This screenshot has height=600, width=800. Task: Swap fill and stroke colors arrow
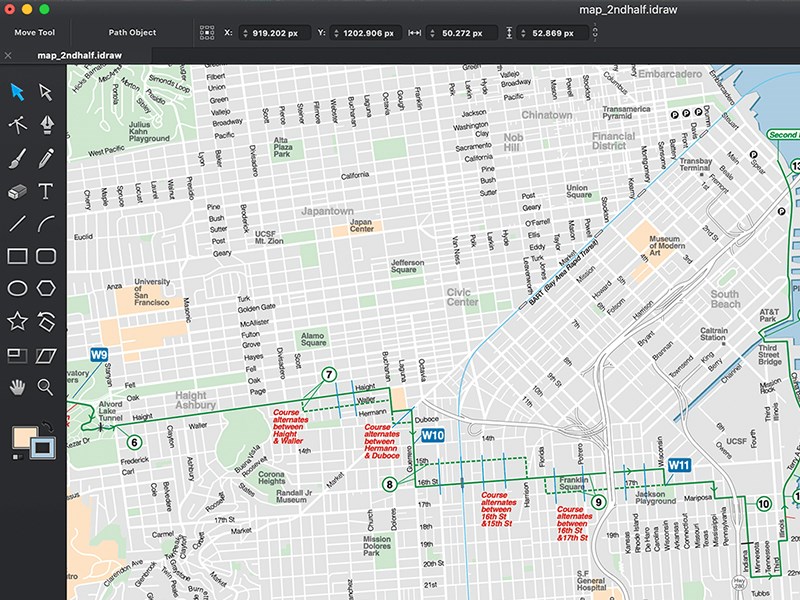tap(47, 426)
